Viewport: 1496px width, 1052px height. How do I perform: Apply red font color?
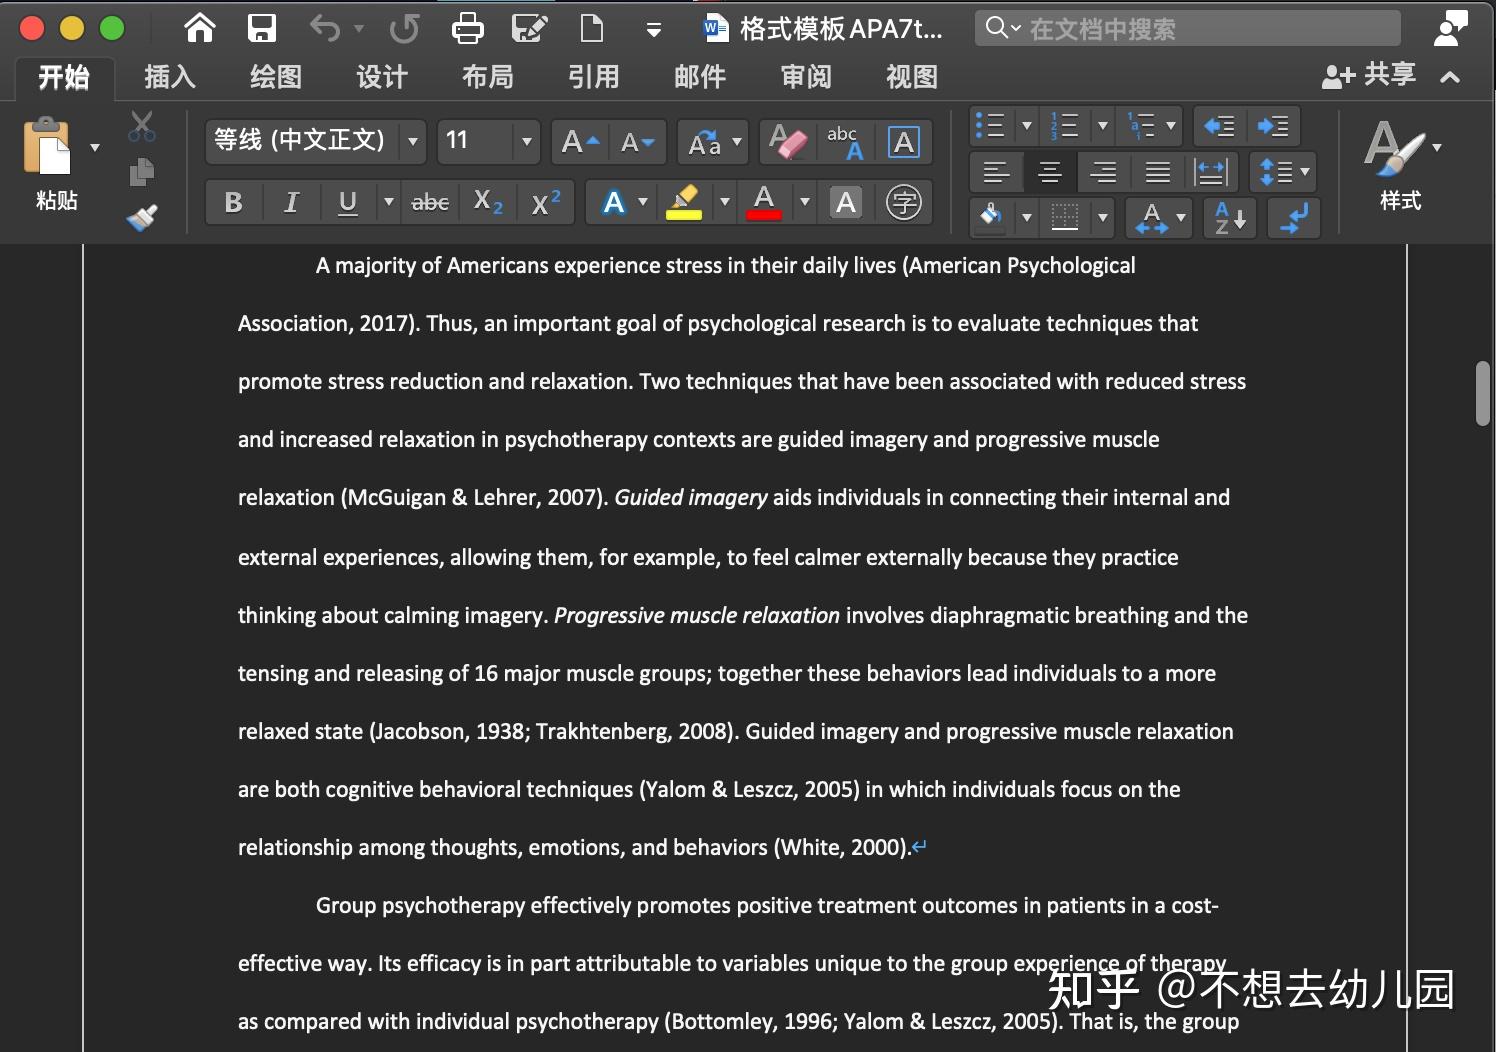click(x=764, y=202)
